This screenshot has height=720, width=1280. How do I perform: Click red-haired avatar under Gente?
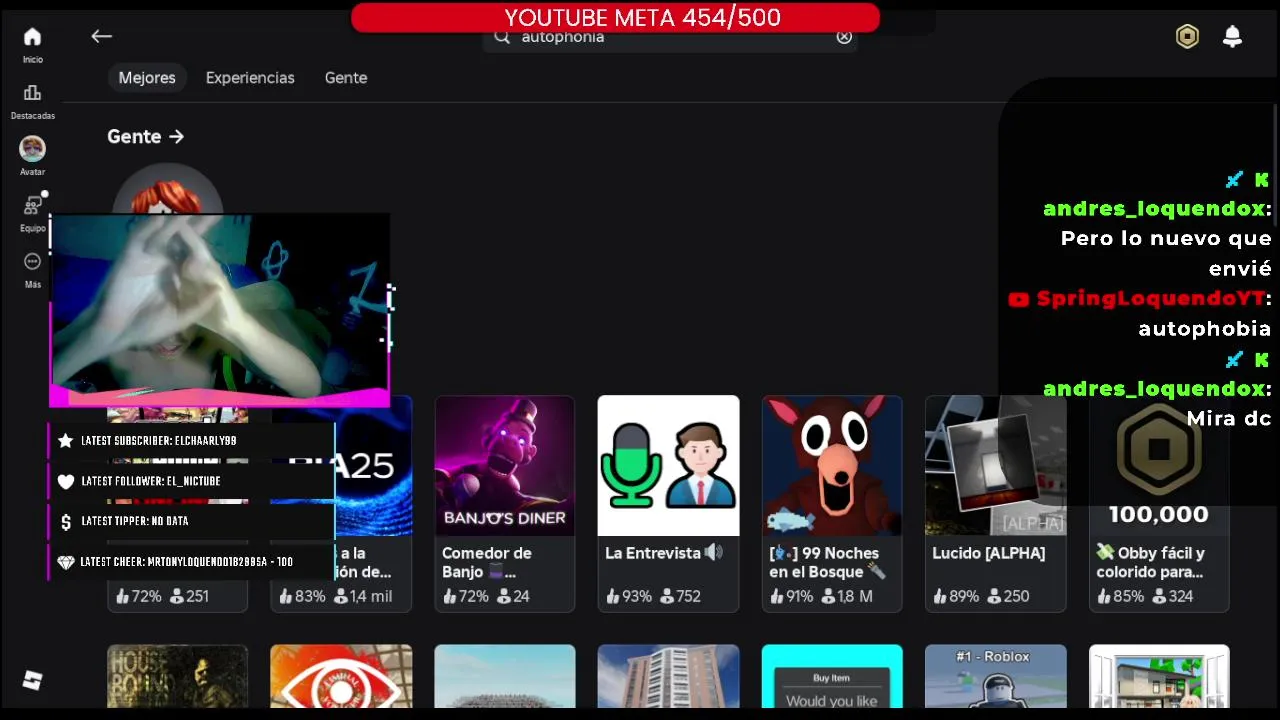tap(167, 189)
